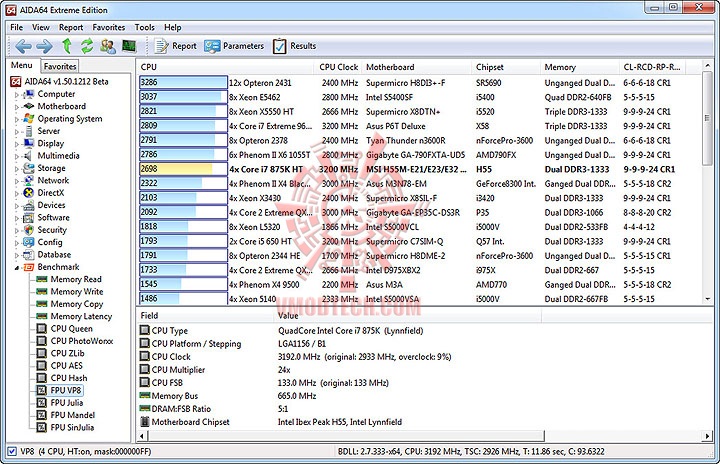The image size is (720, 464).
Task: Select Memory Write benchmark icon
Action: tap(42, 291)
